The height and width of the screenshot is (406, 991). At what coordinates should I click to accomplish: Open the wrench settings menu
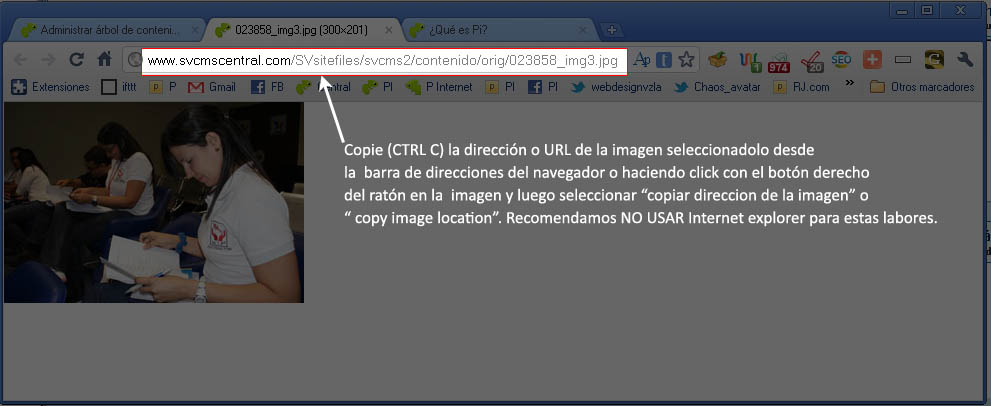point(965,60)
